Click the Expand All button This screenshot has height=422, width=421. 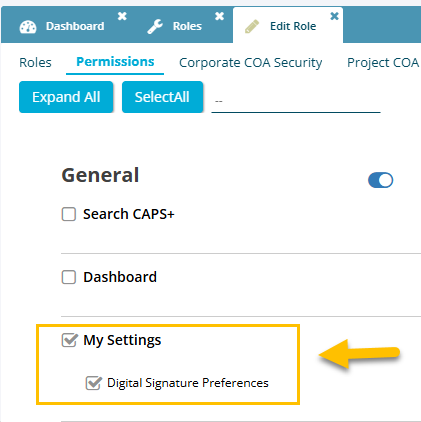66,97
